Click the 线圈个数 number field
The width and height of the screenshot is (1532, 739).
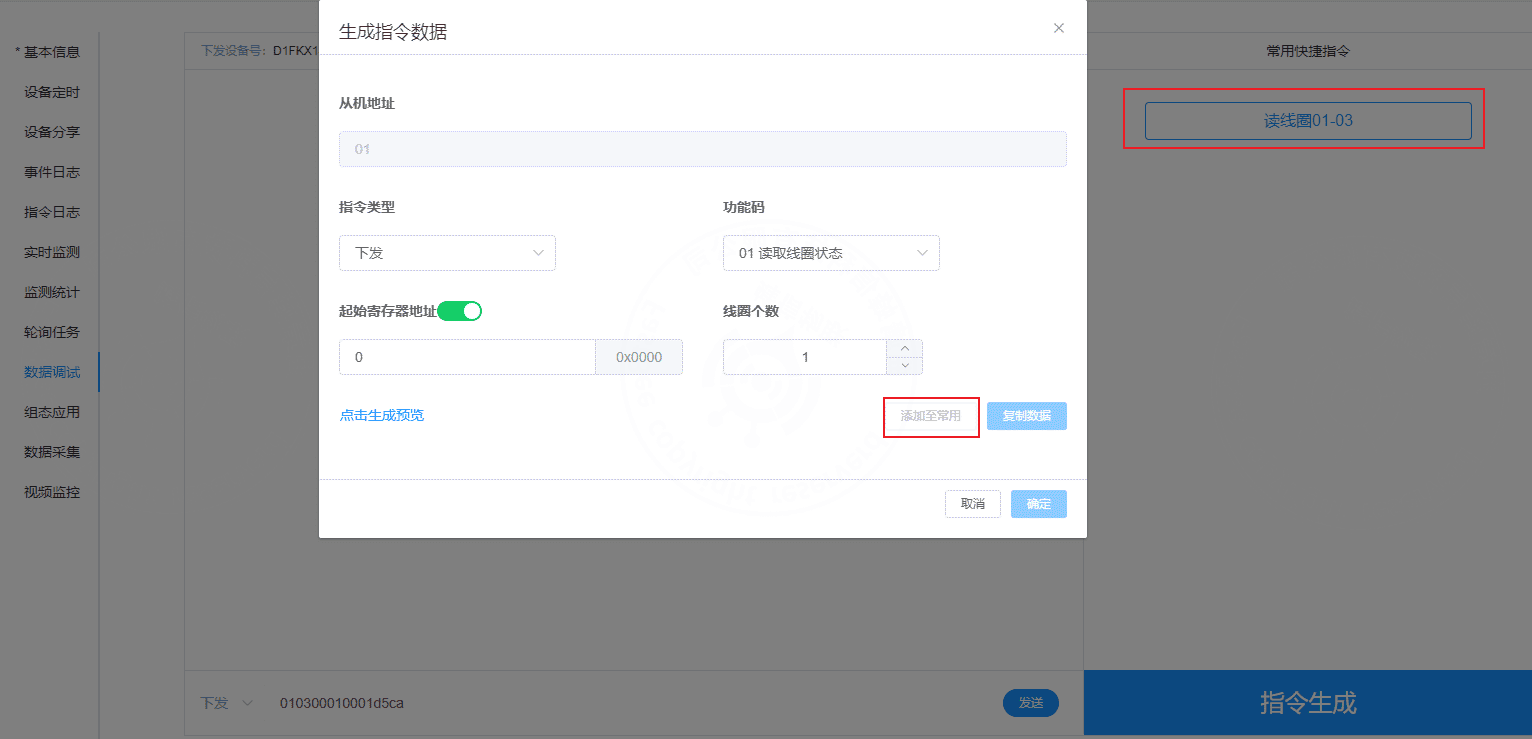tap(805, 357)
